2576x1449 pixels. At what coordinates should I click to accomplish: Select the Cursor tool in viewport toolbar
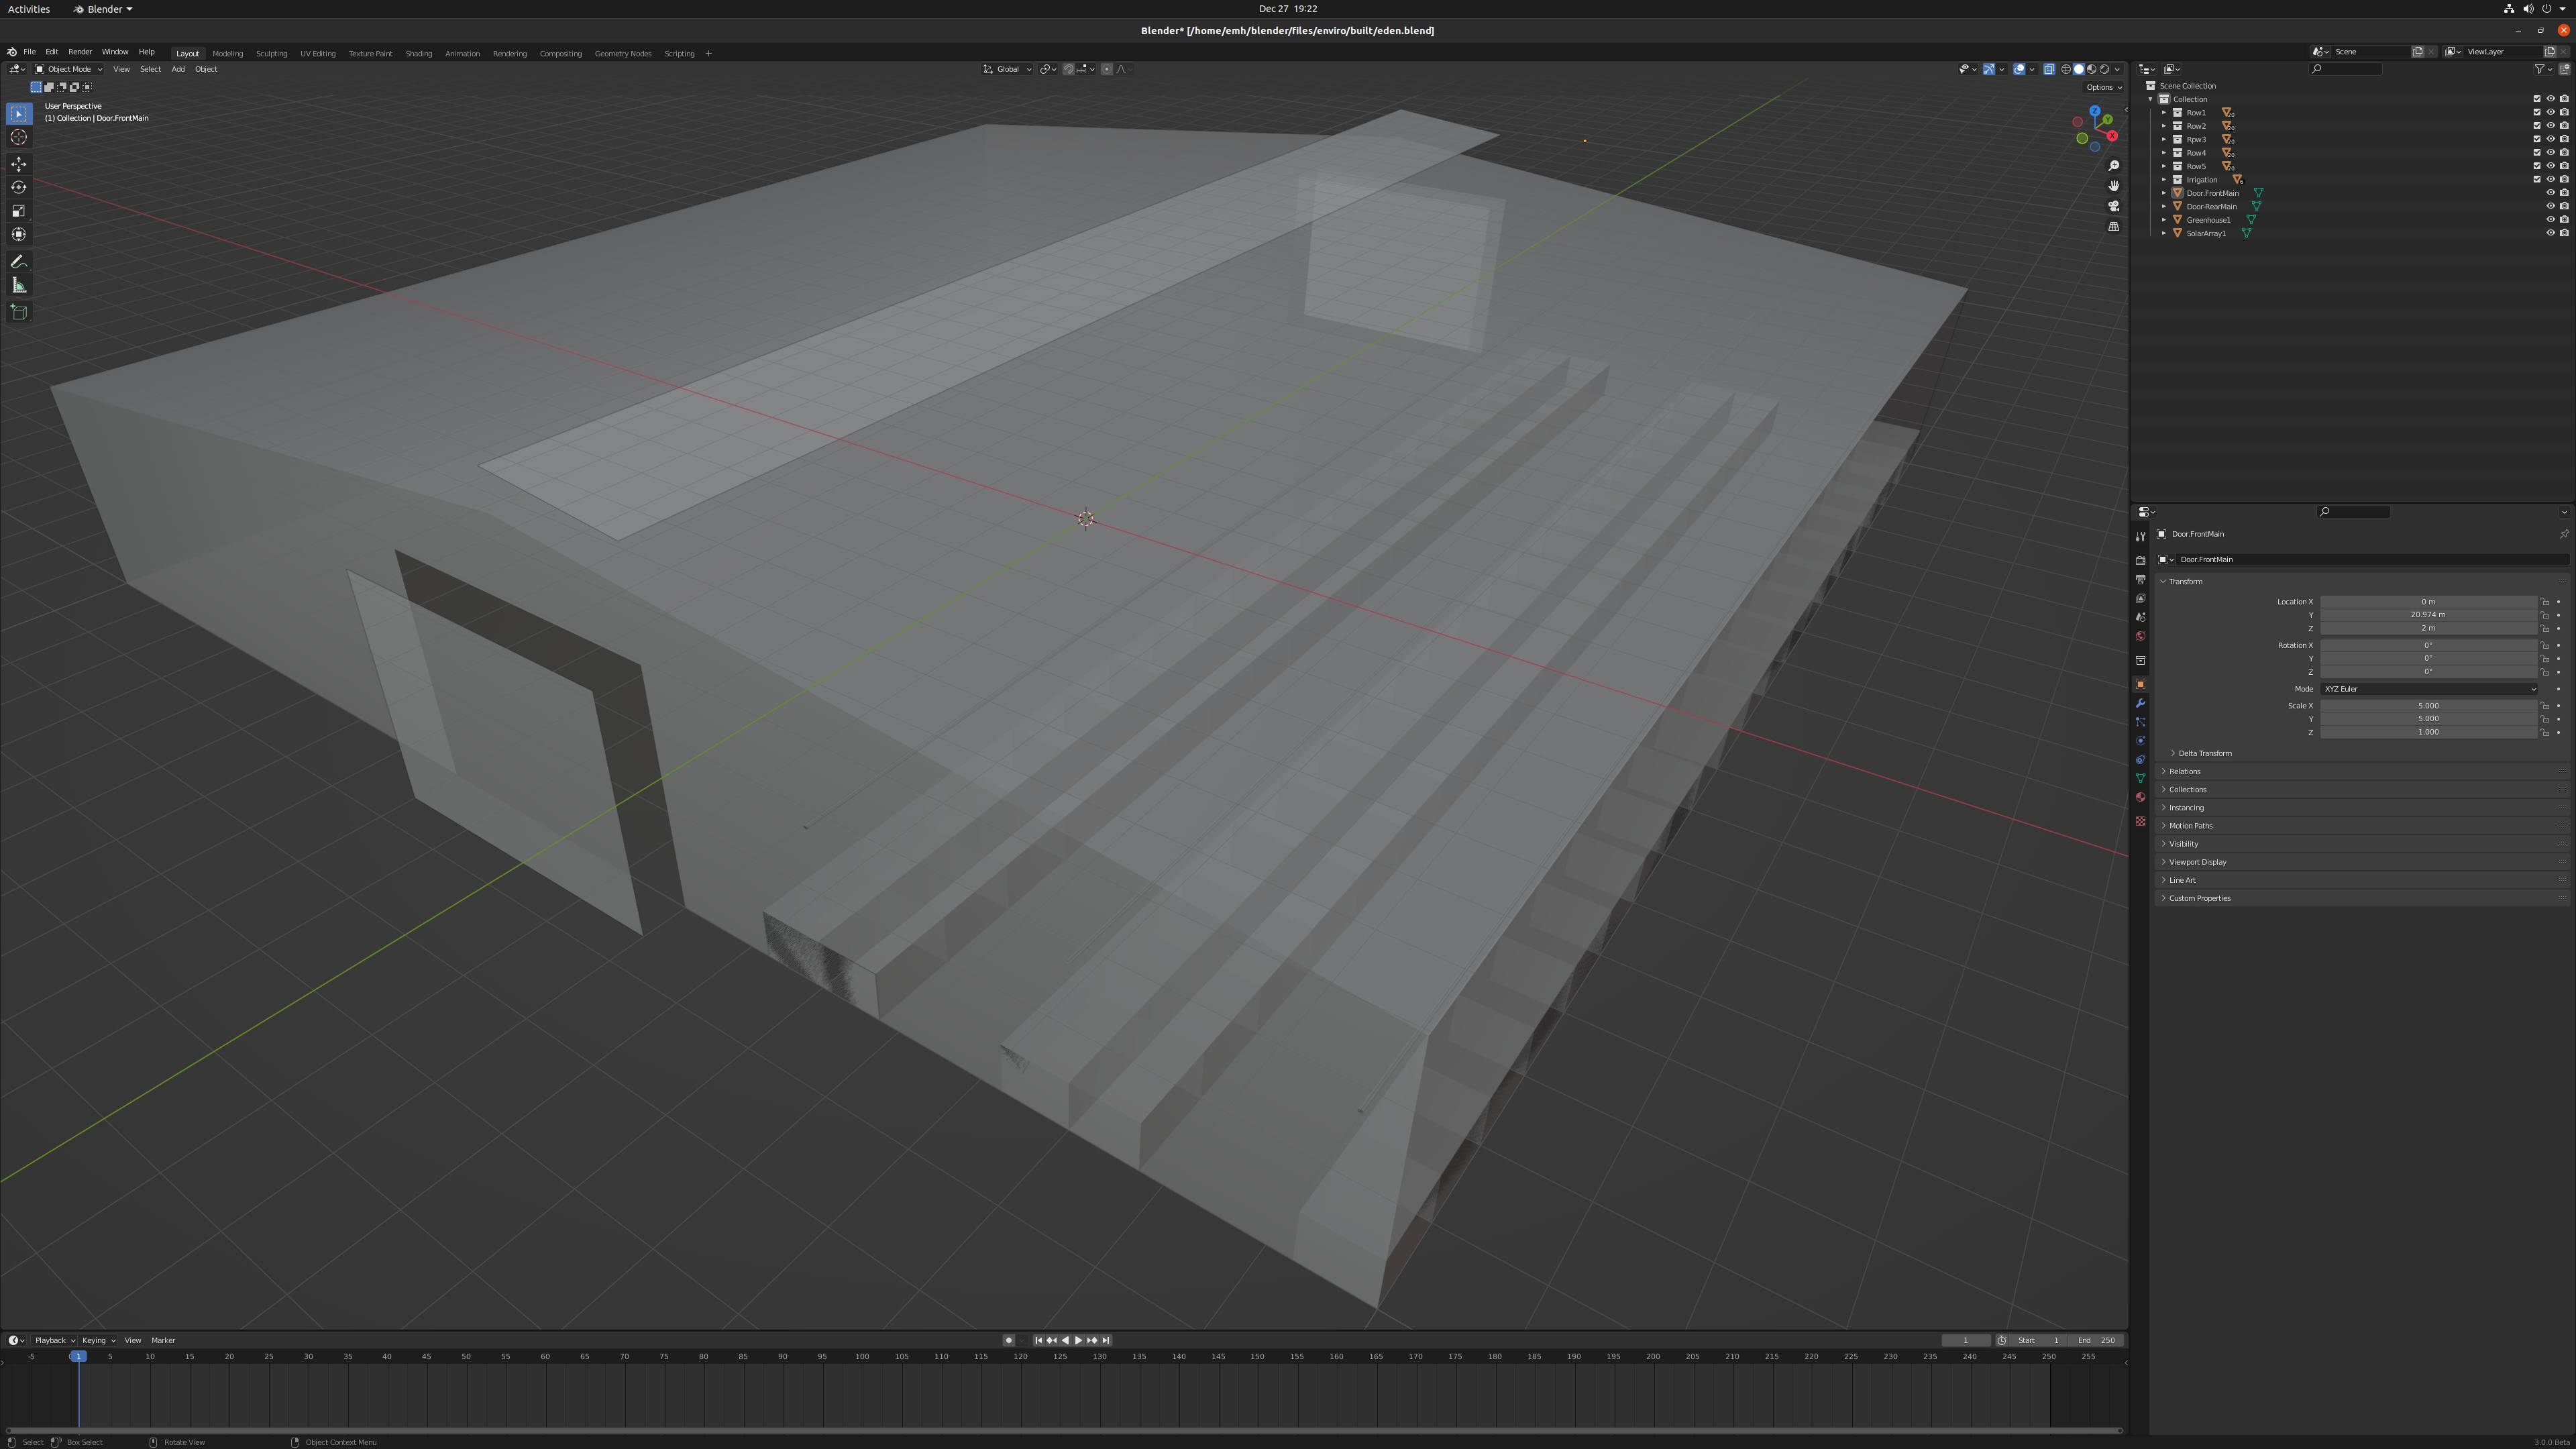coord(19,137)
